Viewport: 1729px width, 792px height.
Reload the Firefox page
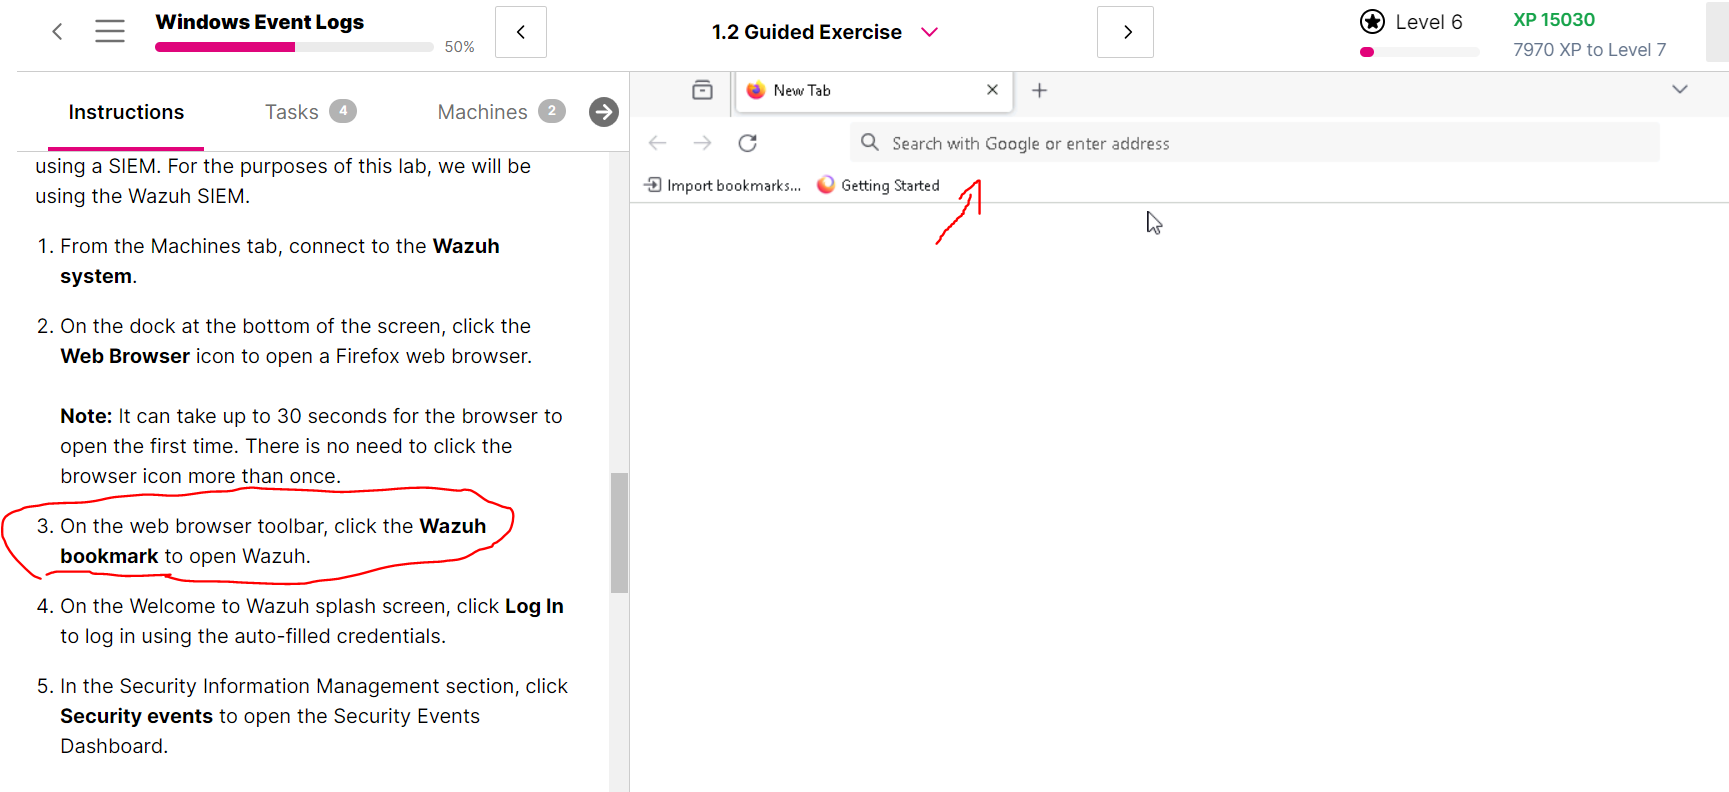pyautogui.click(x=747, y=143)
